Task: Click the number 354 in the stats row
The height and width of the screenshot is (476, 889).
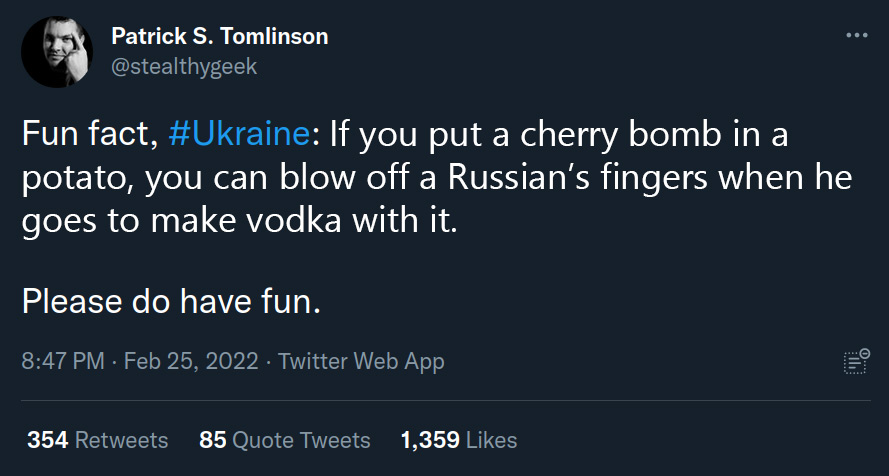Action: pyautogui.click(x=46, y=440)
